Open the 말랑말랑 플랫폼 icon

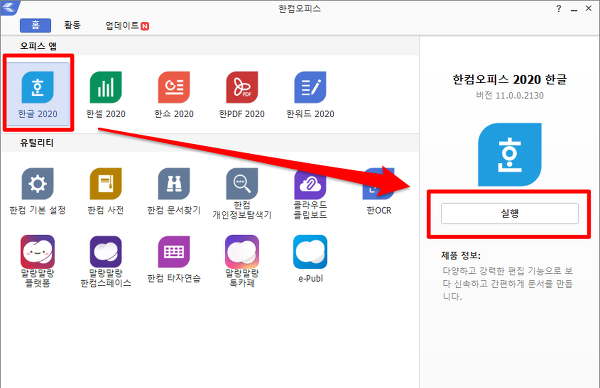[38, 252]
